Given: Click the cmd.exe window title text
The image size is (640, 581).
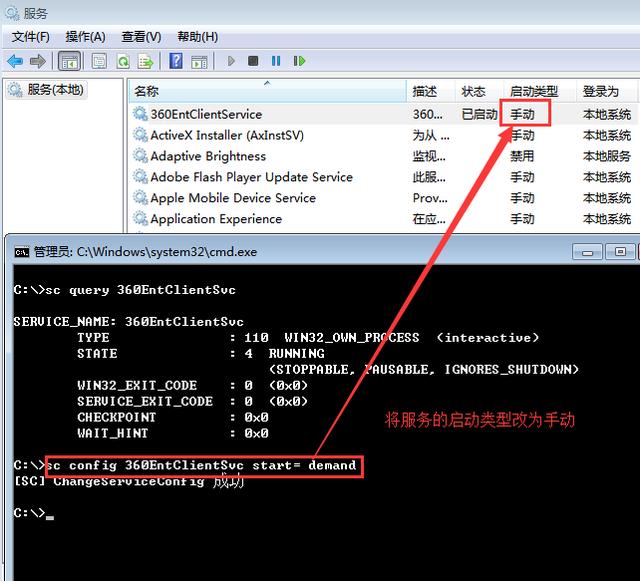Looking at the screenshot, I should click(145, 252).
